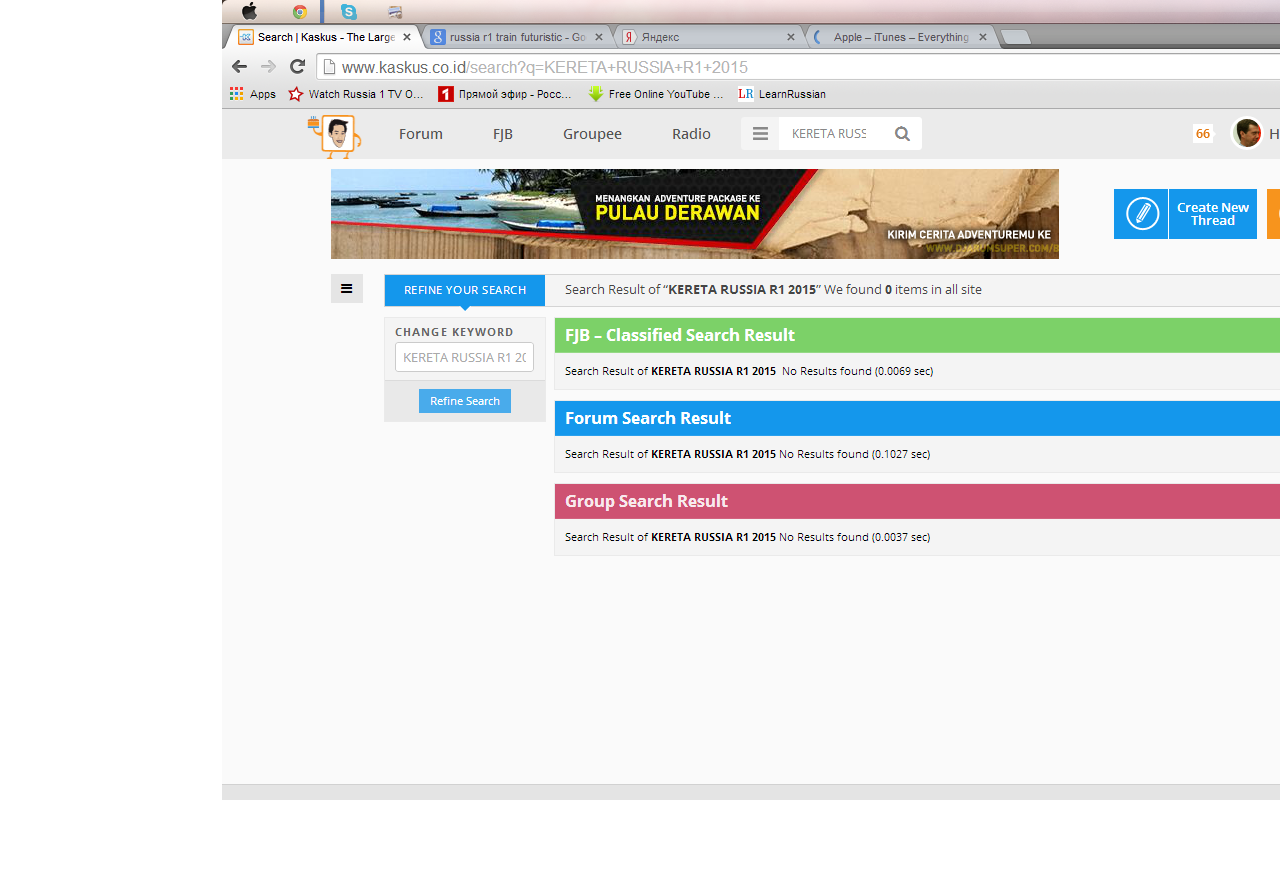Open Watch Russia 1 TV bookmark

[356, 94]
